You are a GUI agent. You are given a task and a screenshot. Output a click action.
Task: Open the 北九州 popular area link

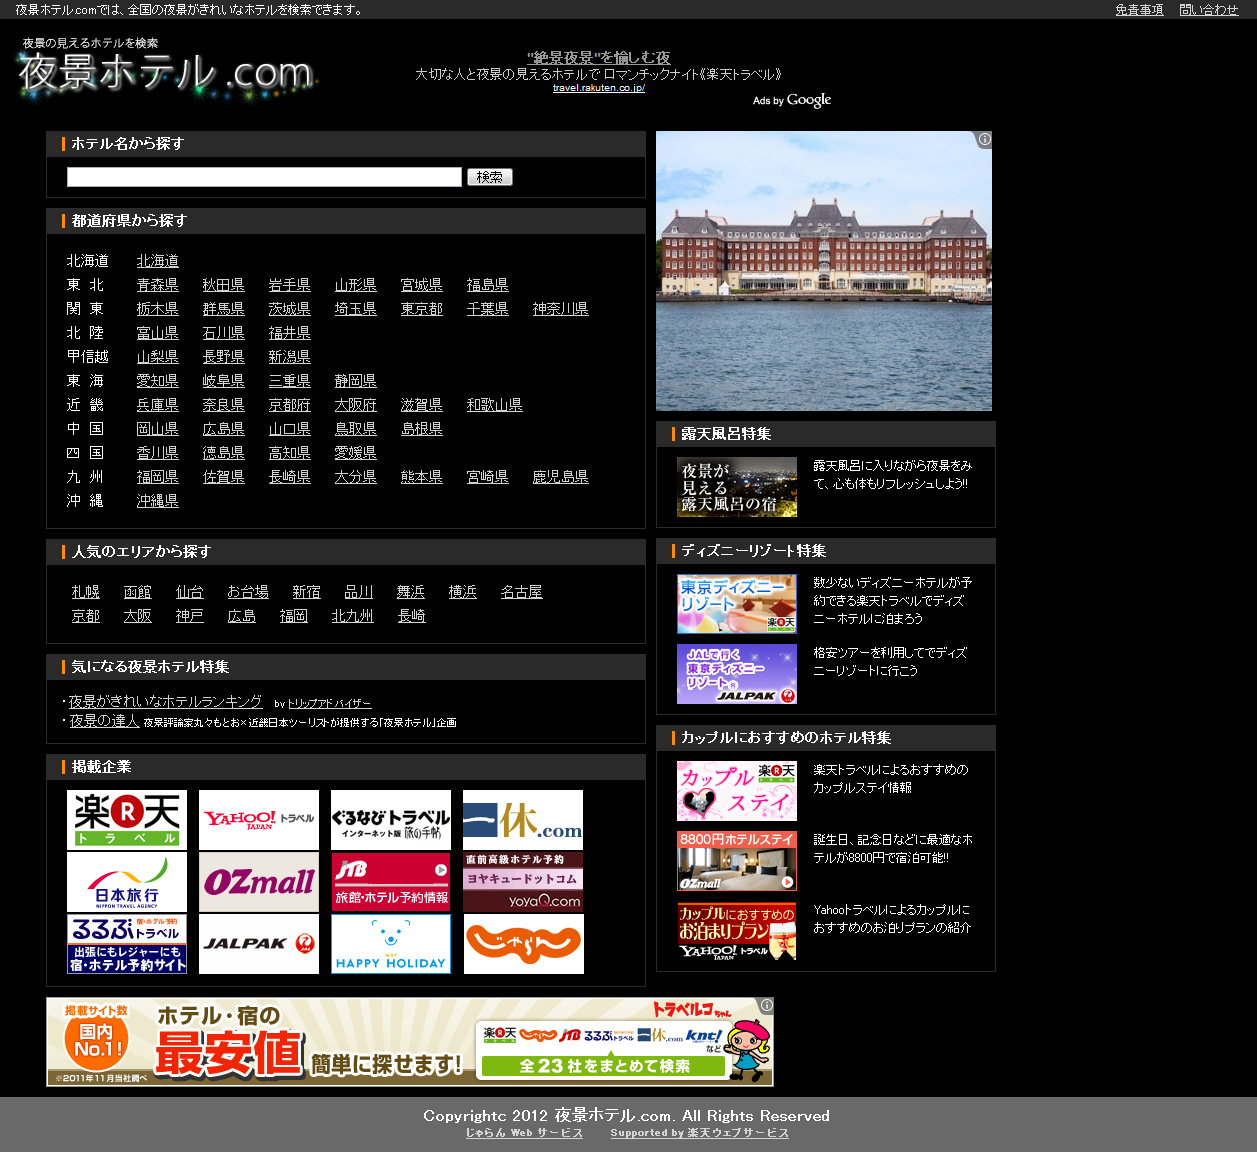tap(353, 616)
